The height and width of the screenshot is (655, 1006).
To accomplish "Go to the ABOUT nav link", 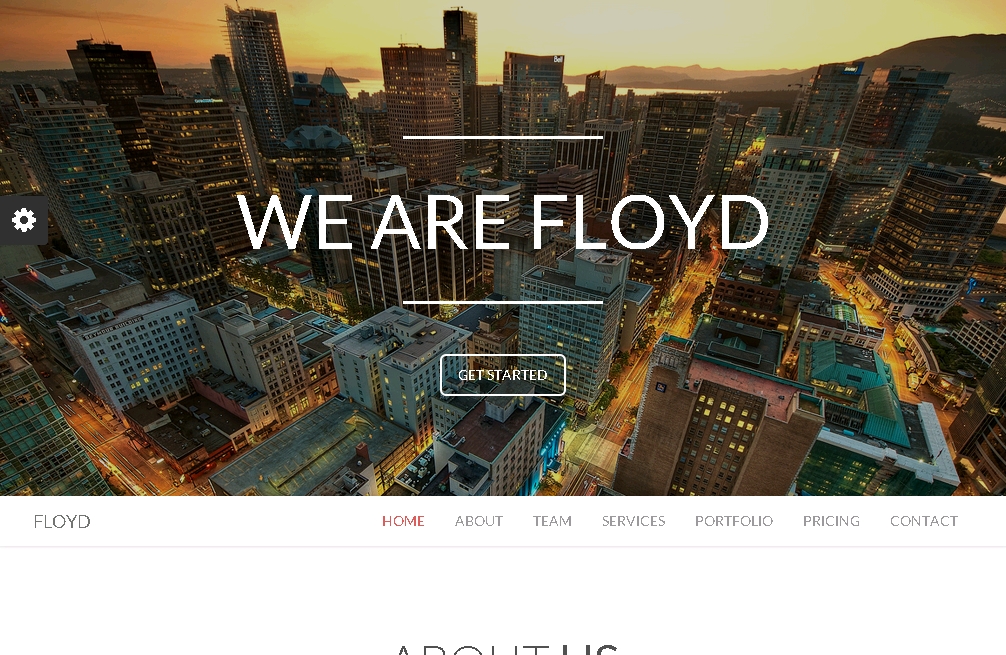I will 479,521.
